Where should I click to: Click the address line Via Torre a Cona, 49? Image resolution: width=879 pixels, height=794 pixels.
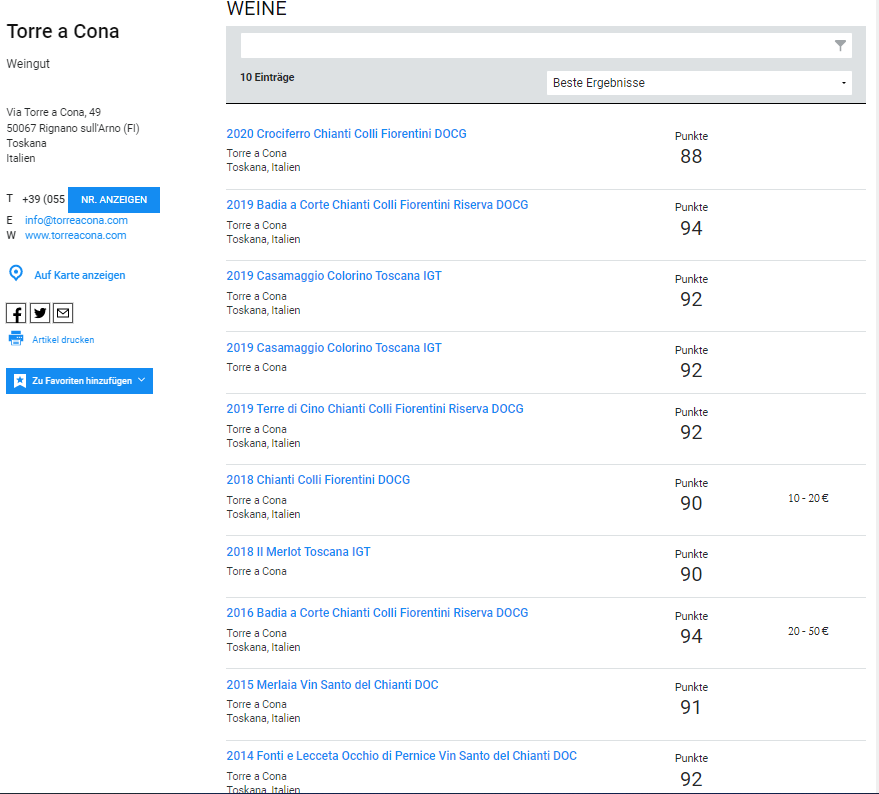[x=54, y=112]
